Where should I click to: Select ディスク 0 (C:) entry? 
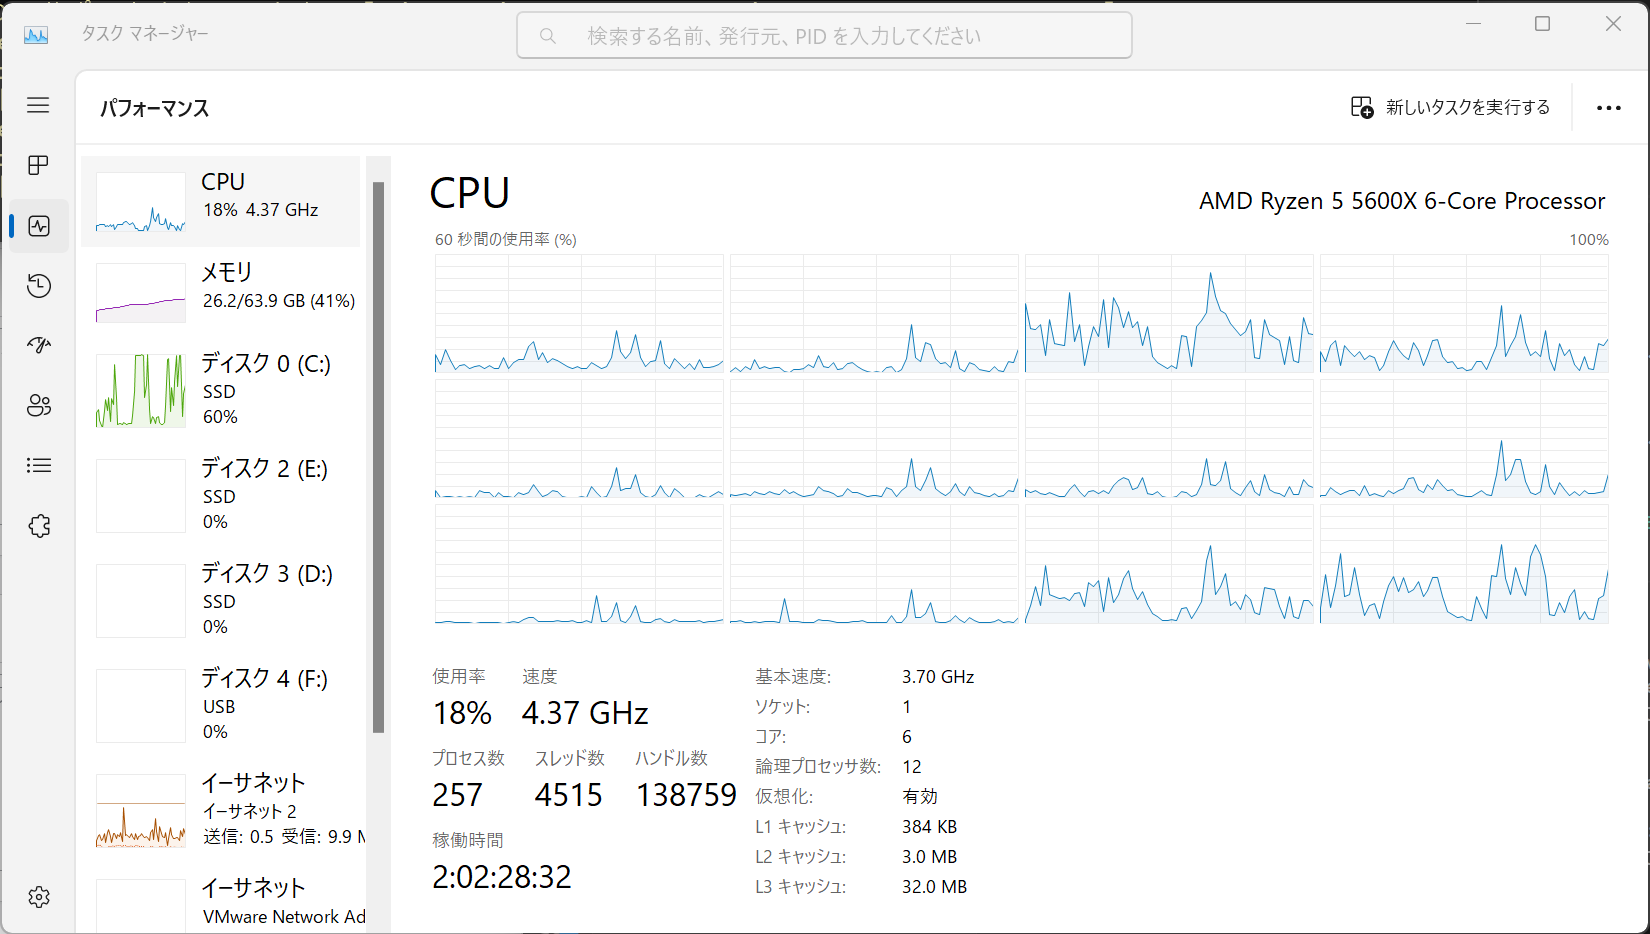[x=221, y=390]
